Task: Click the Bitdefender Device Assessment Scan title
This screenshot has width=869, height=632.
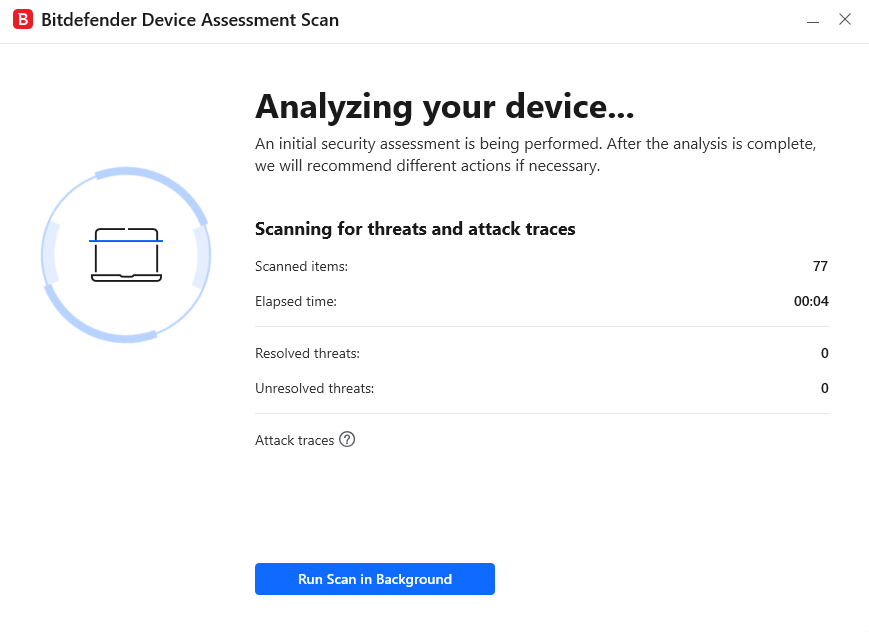Action: click(190, 20)
